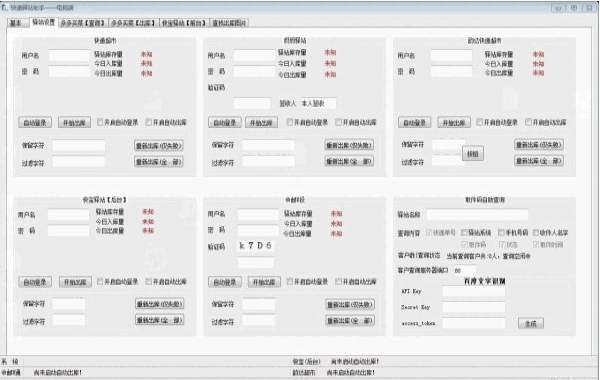Focus the 密码 field in the 韵达快递超市 panel
The width and height of the screenshot is (600, 380).
point(452,72)
